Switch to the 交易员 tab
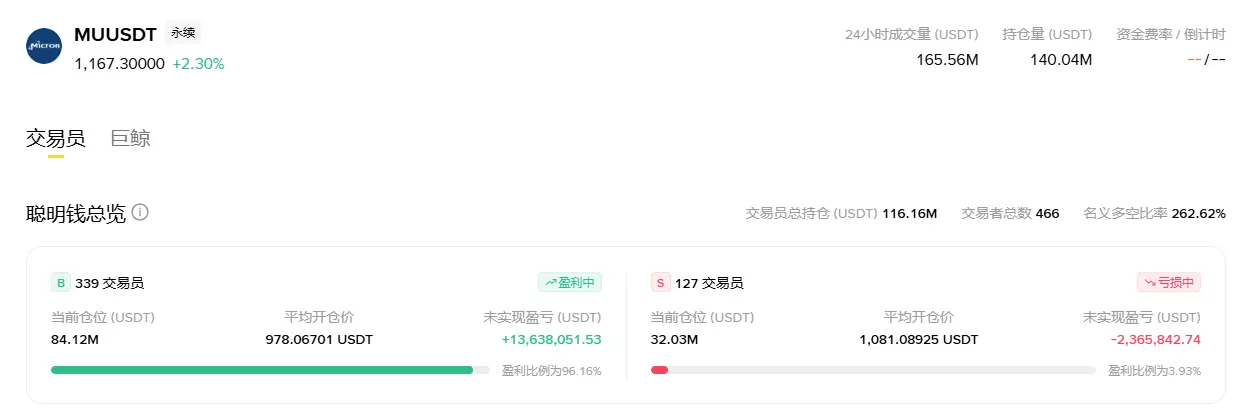The width and height of the screenshot is (1251, 411). point(56,138)
